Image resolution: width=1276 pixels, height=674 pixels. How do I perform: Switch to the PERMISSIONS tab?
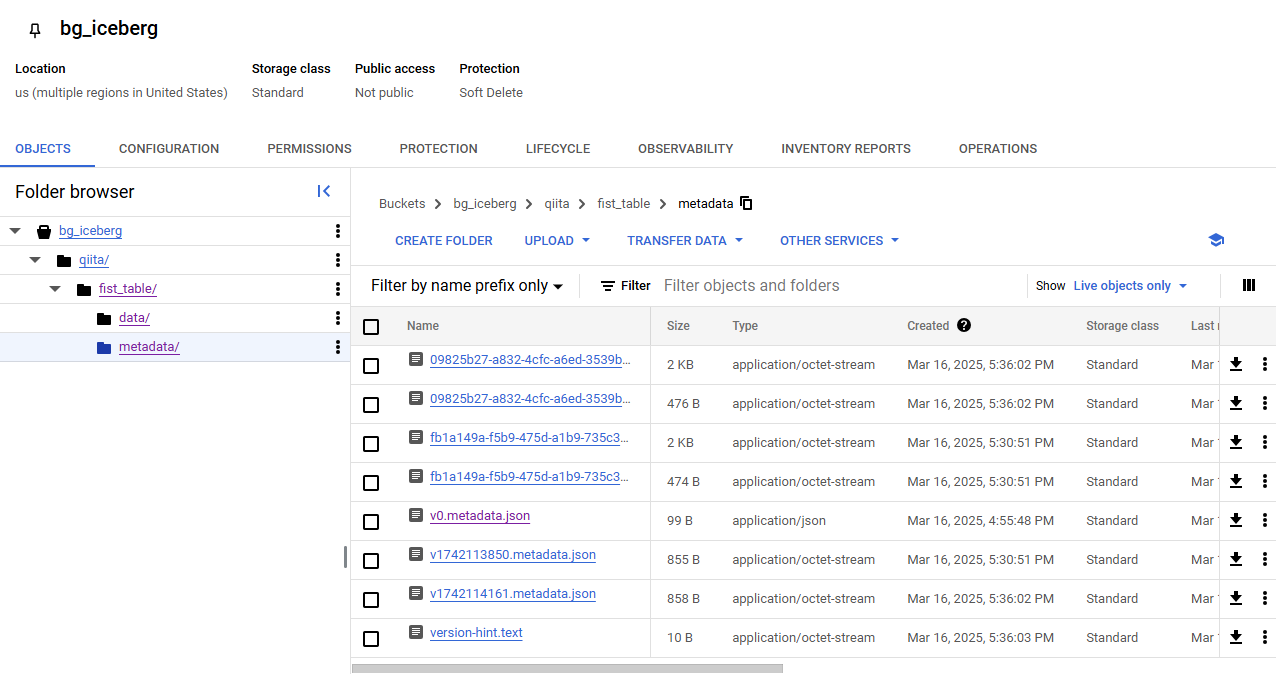309,149
